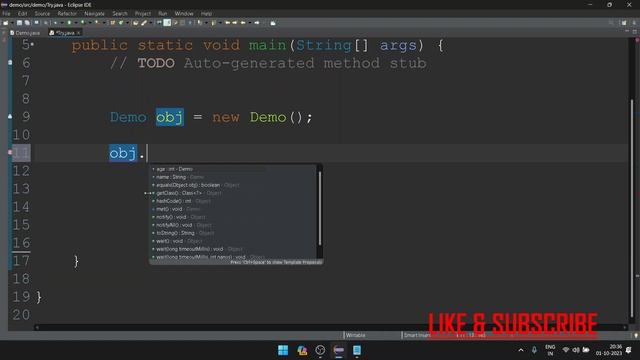The height and width of the screenshot is (360, 640).
Task: Click the New Java Package toolbar icon
Action: 113,23
